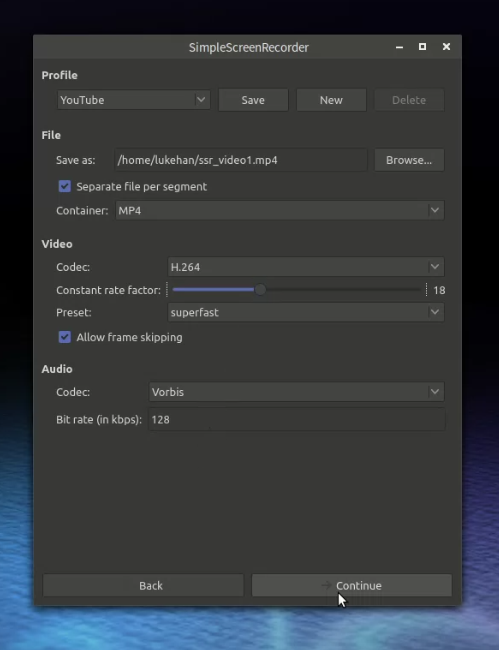This screenshot has width=499, height=650.
Task: Toggle Allow frame skipping checkbox
Action: [x=65, y=337]
